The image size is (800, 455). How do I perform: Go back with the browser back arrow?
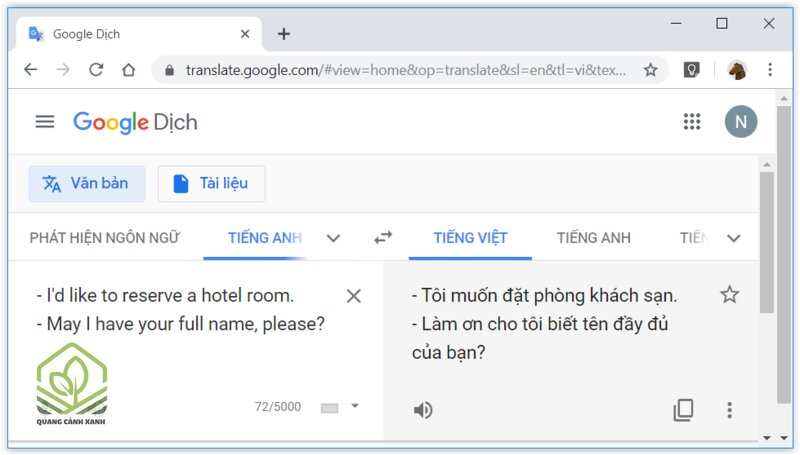pyautogui.click(x=31, y=69)
